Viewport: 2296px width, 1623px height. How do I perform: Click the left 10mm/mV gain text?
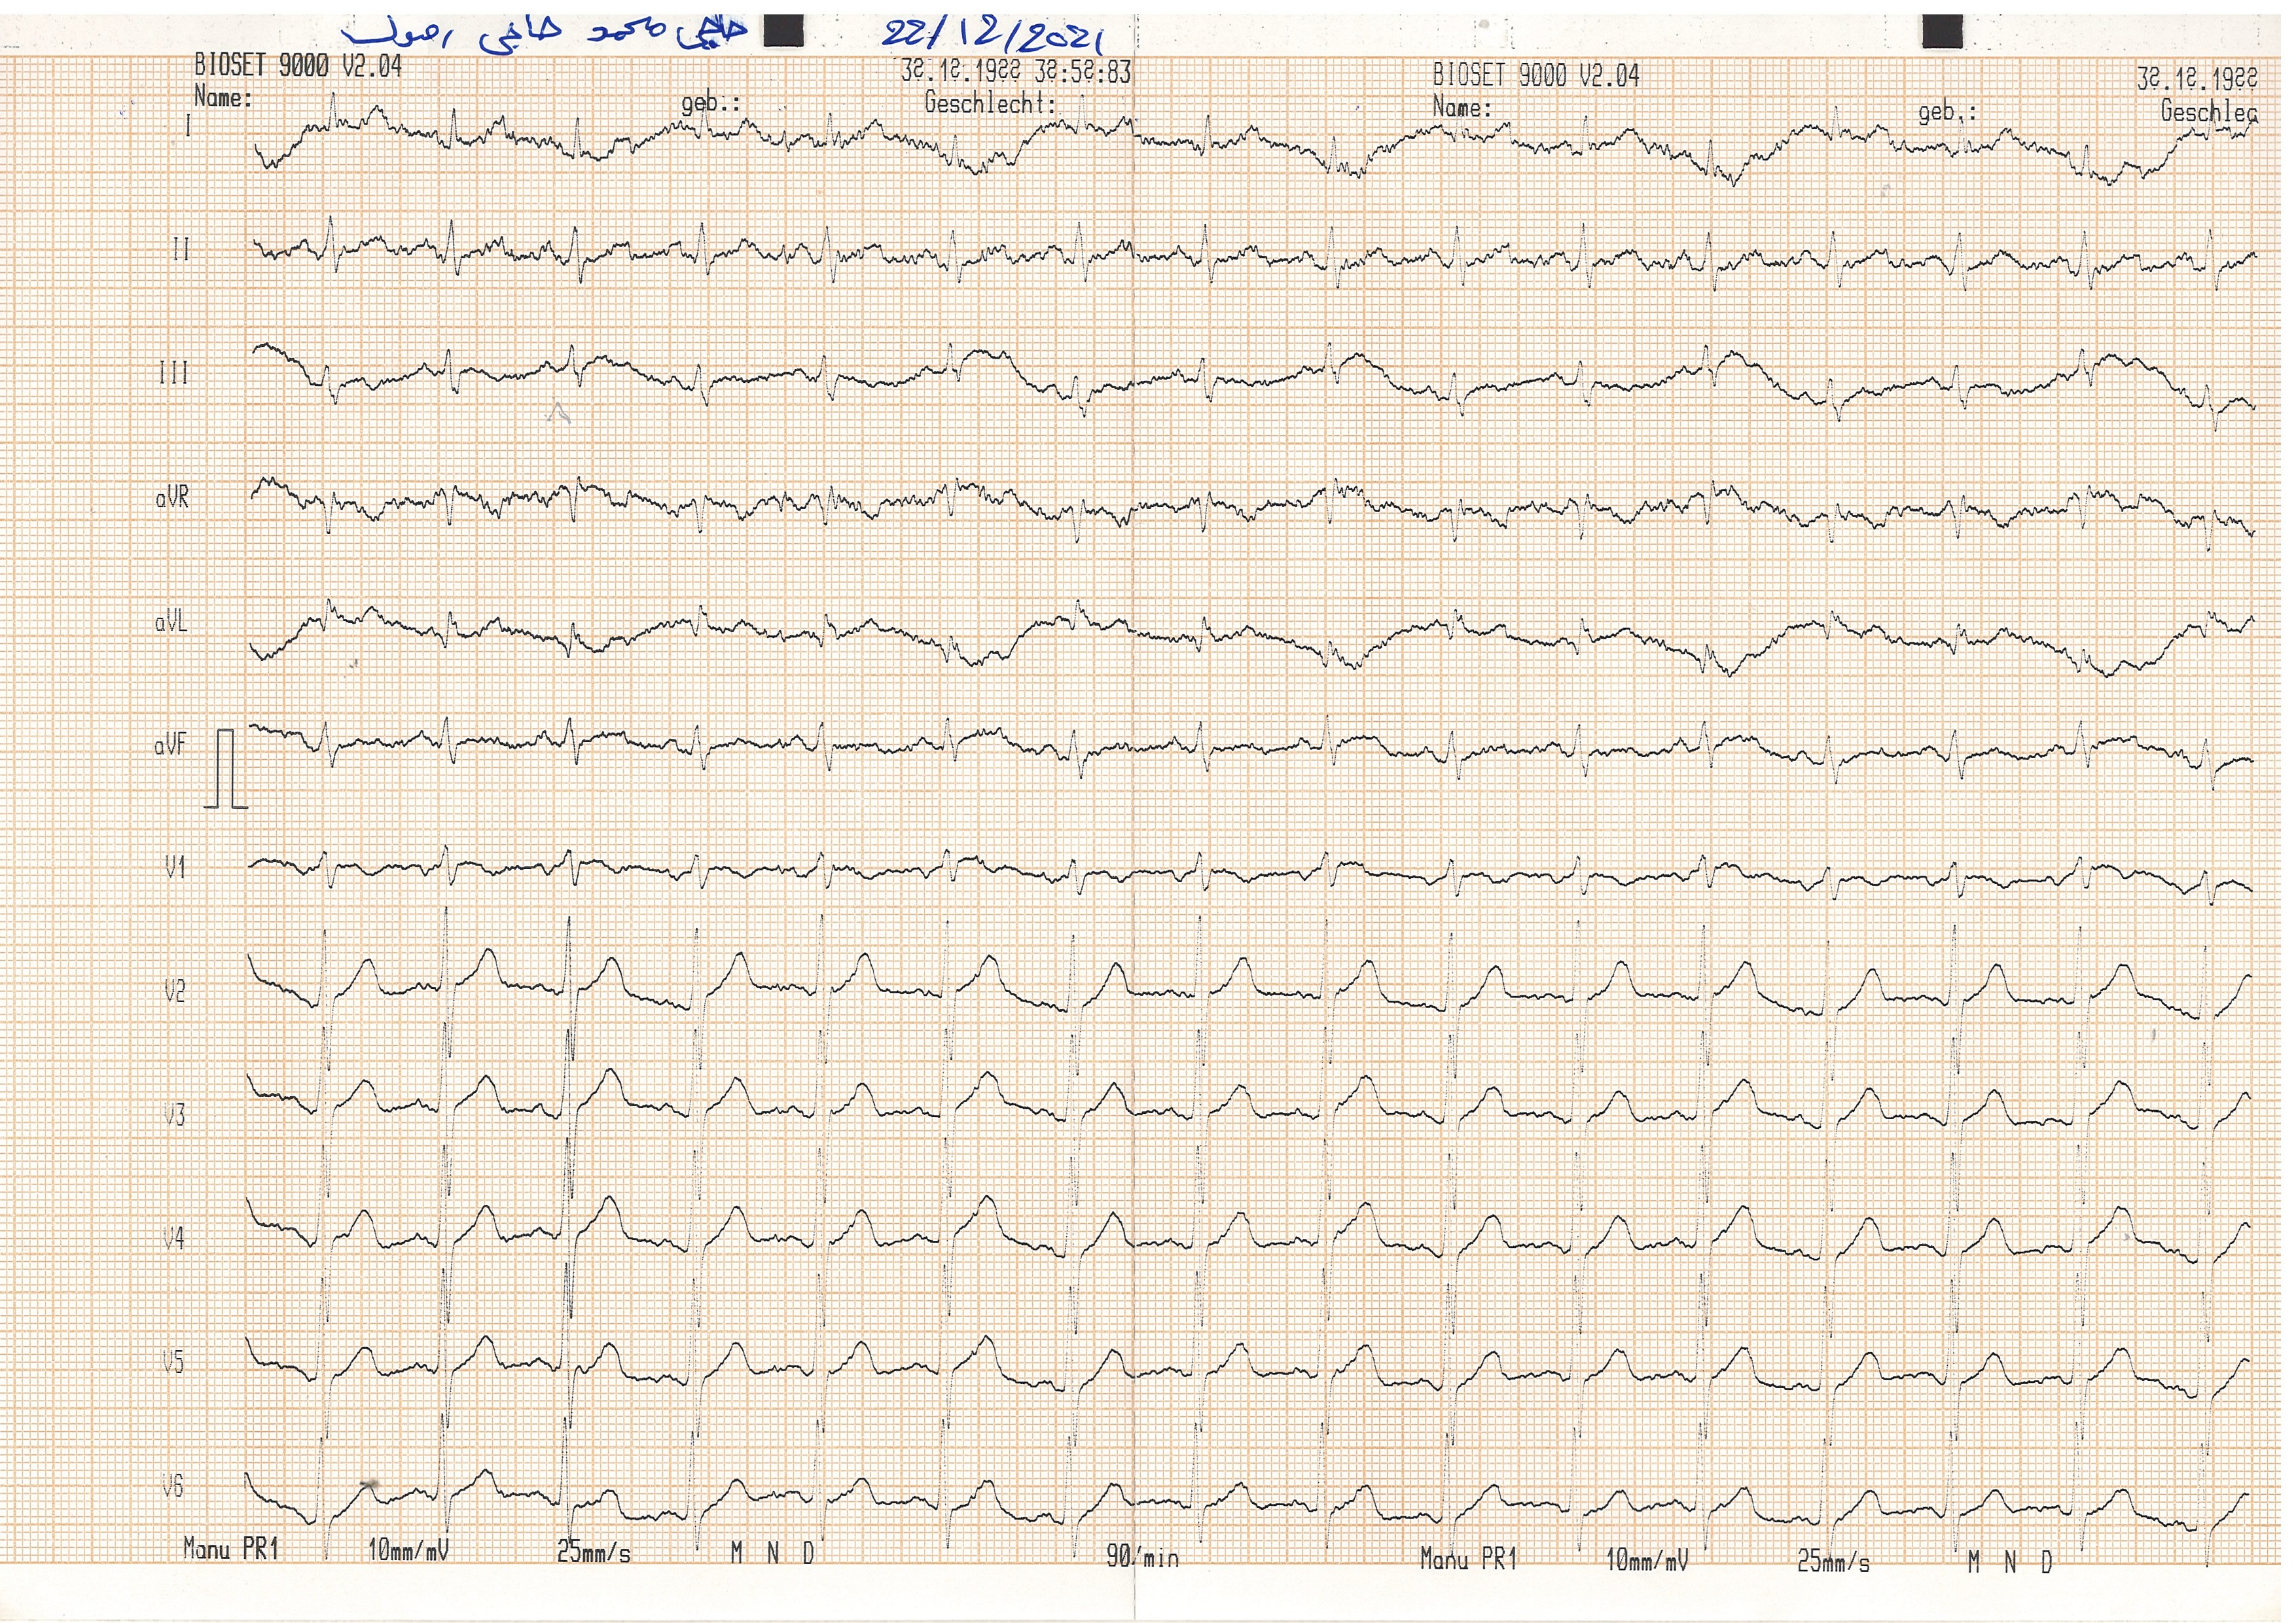coord(408,1551)
